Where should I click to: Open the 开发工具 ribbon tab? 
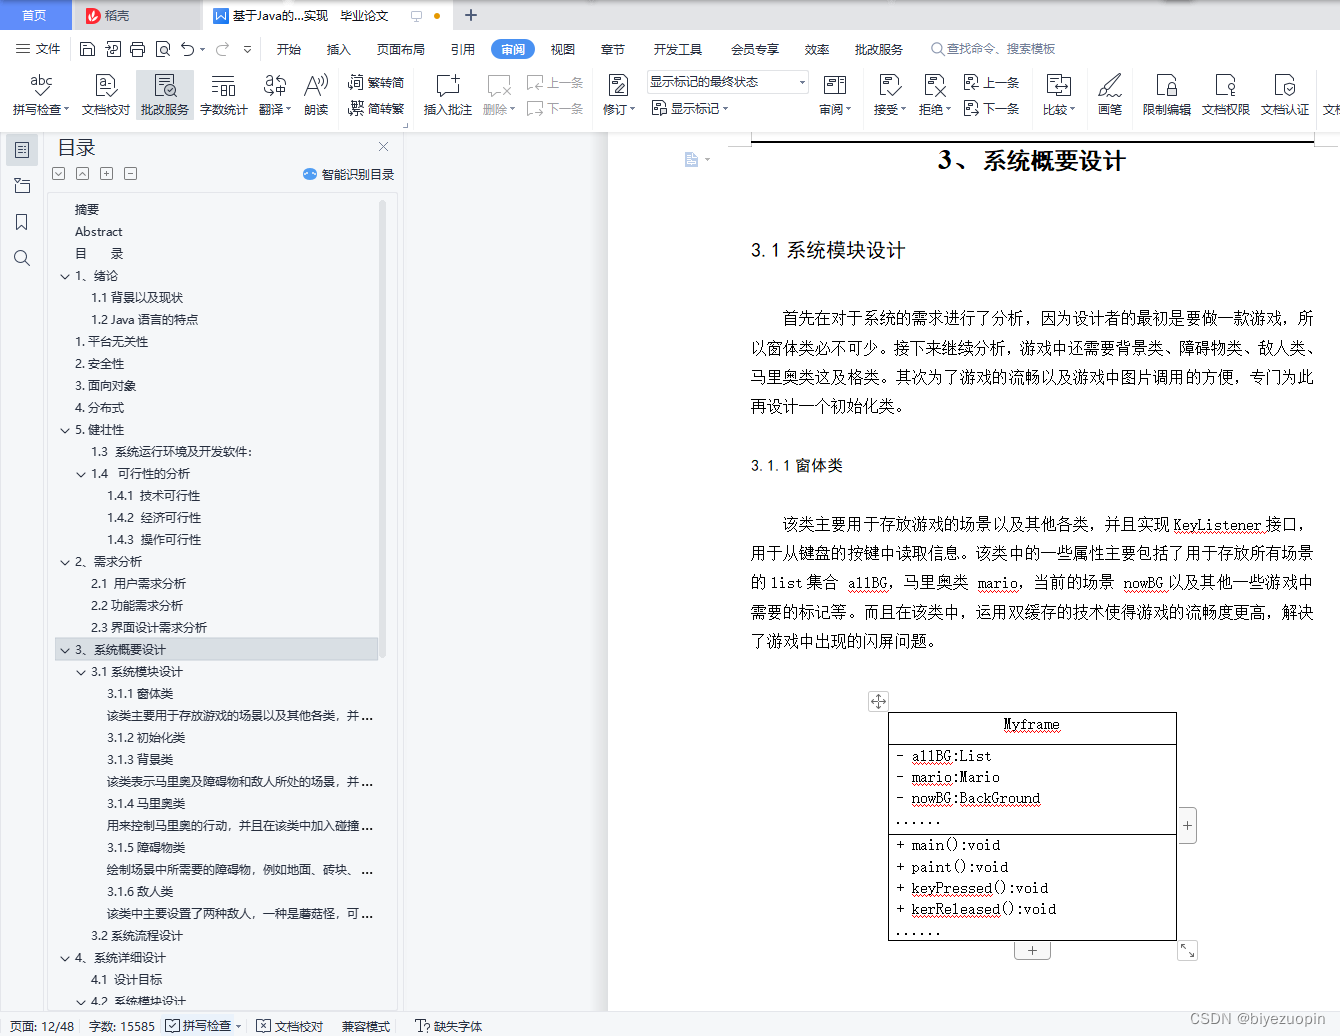pyautogui.click(x=678, y=49)
